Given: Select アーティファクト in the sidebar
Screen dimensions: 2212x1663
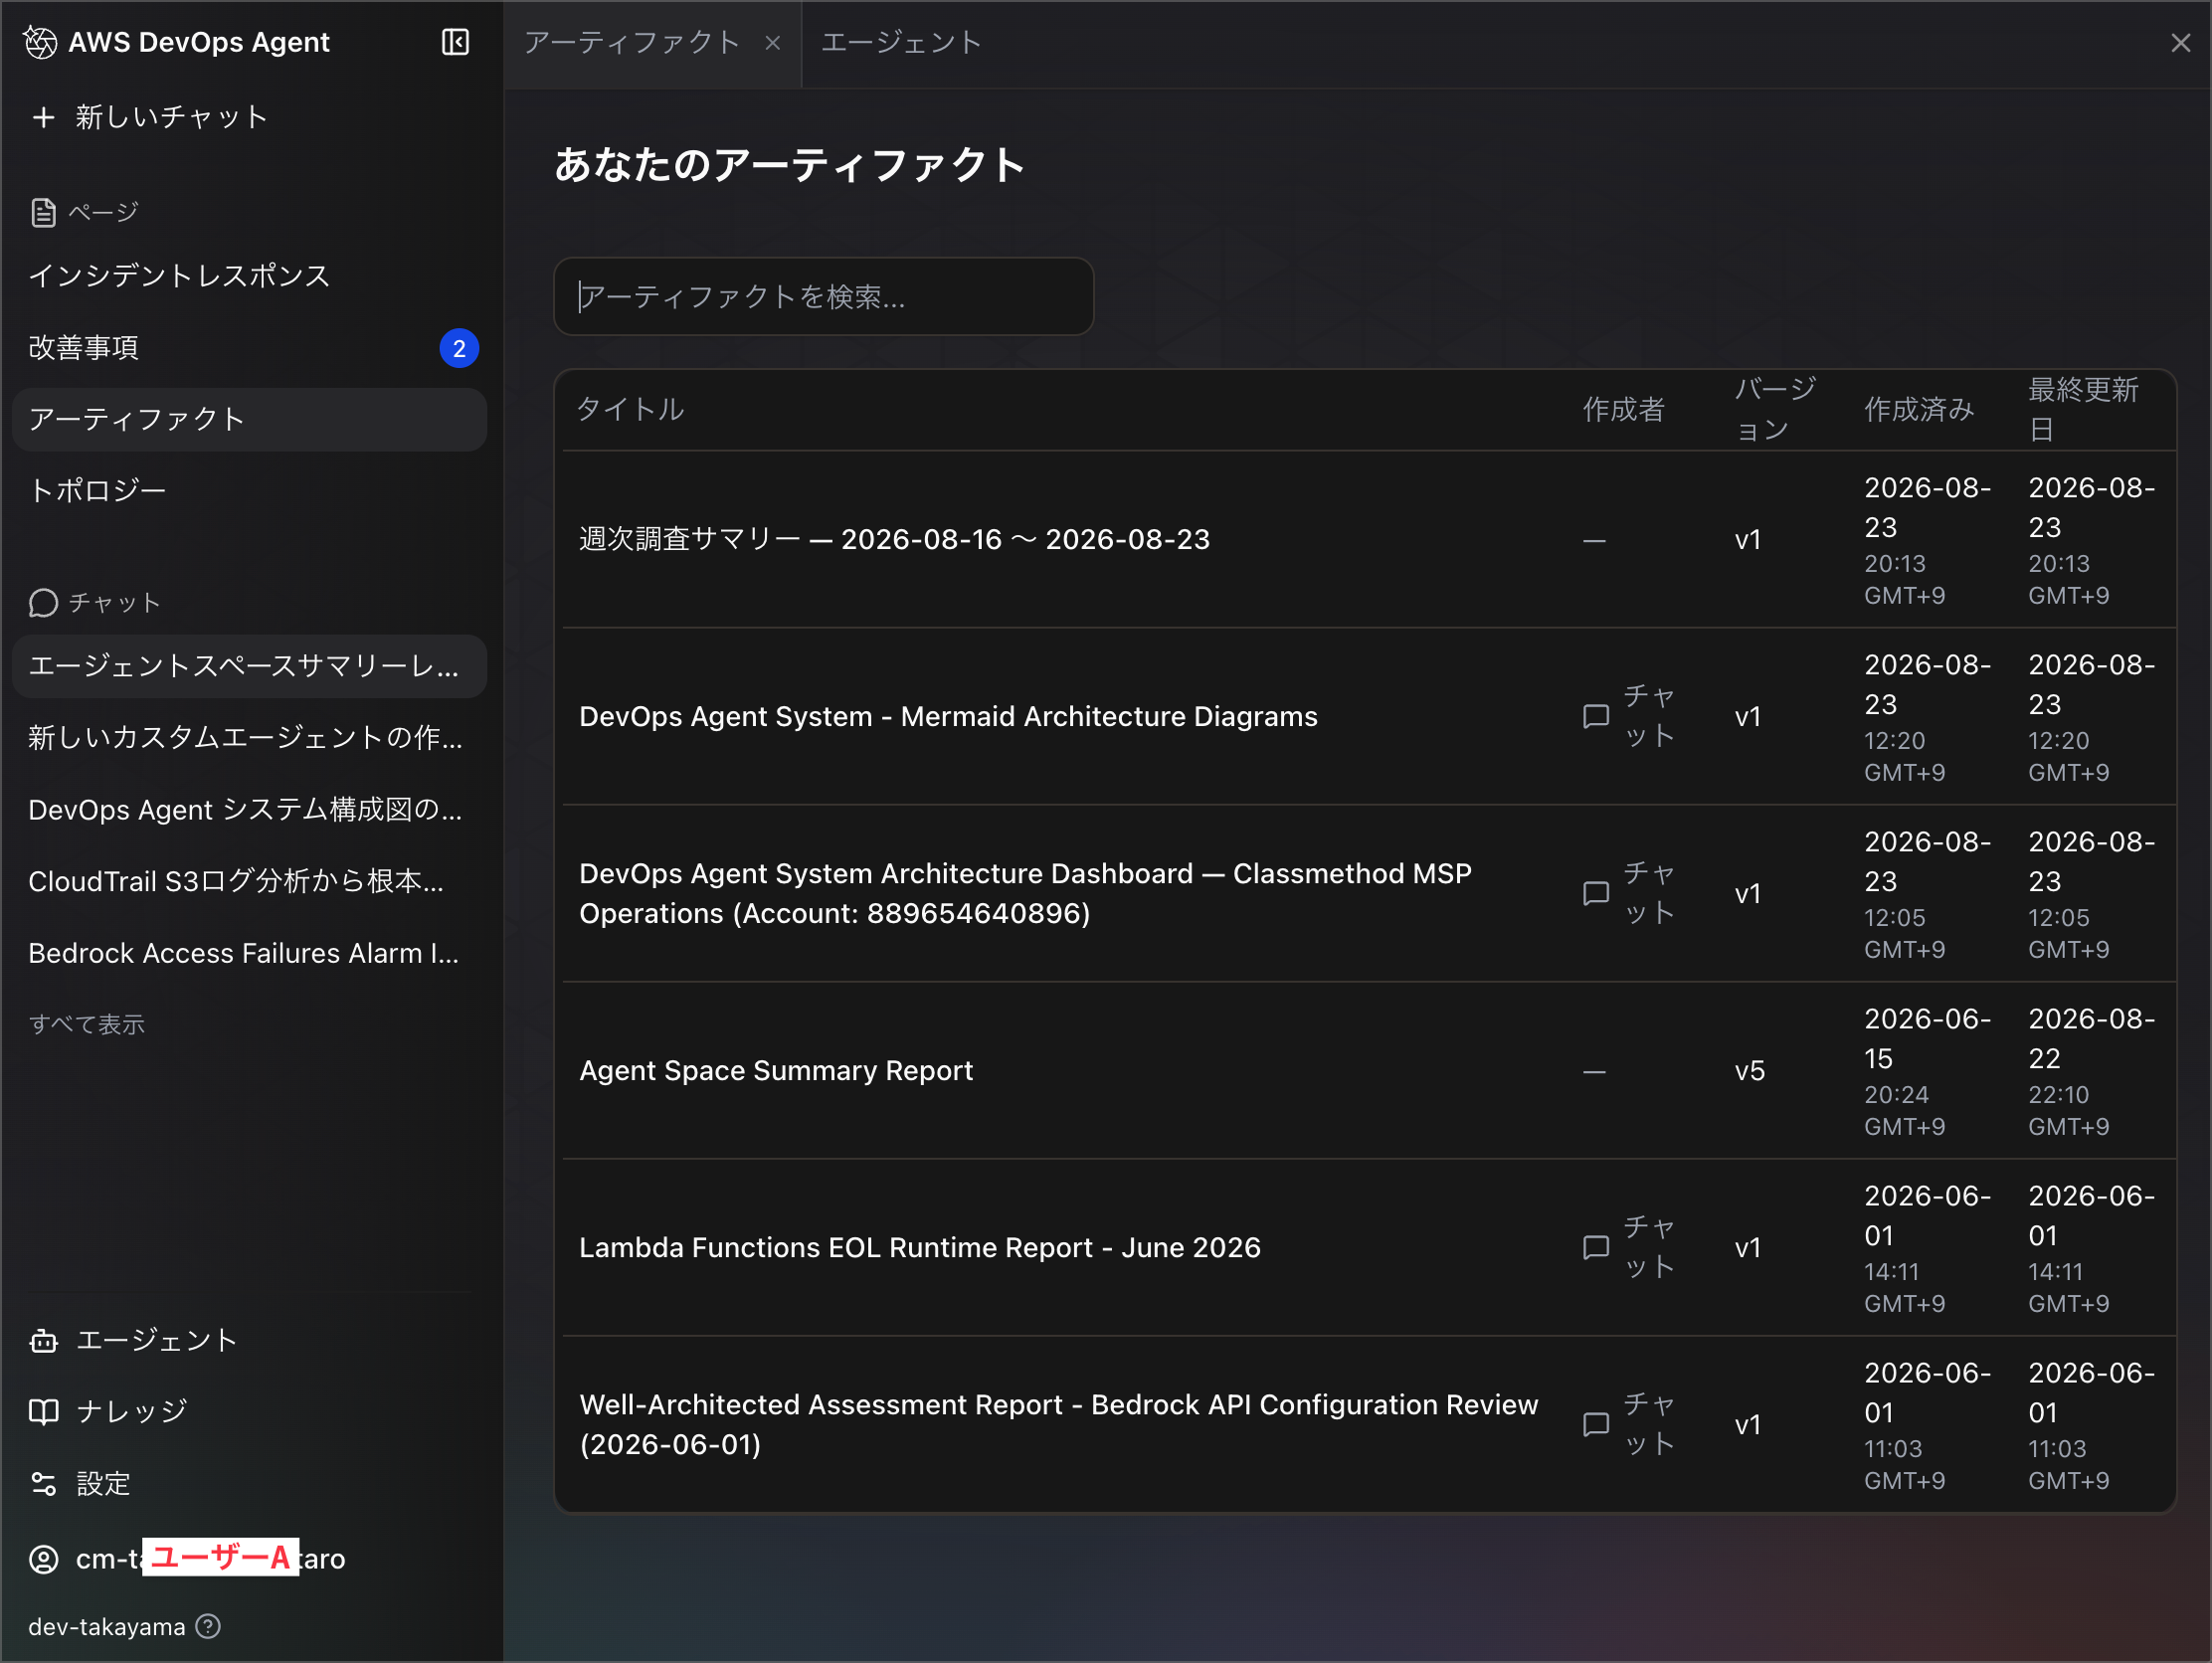Looking at the screenshot, I should coord(249,420).
